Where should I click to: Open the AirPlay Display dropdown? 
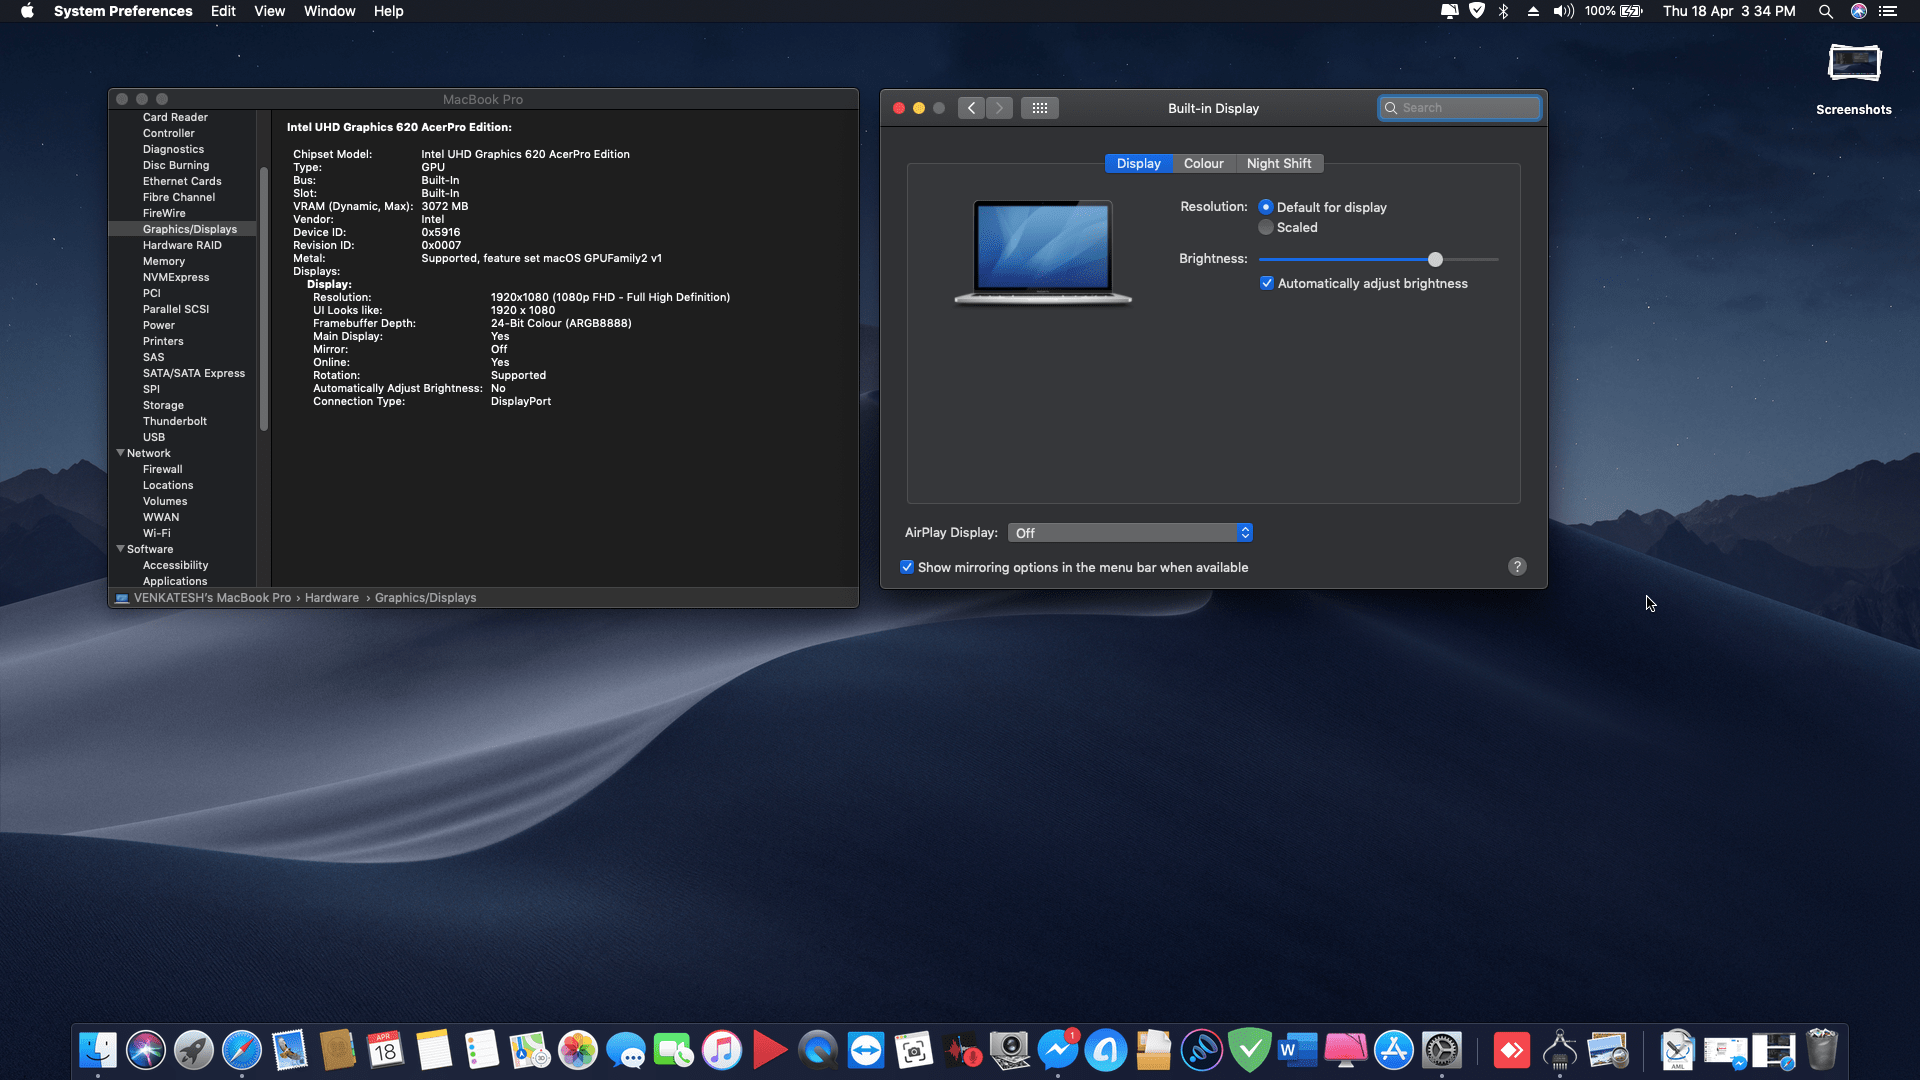[x=1130, y=533]
